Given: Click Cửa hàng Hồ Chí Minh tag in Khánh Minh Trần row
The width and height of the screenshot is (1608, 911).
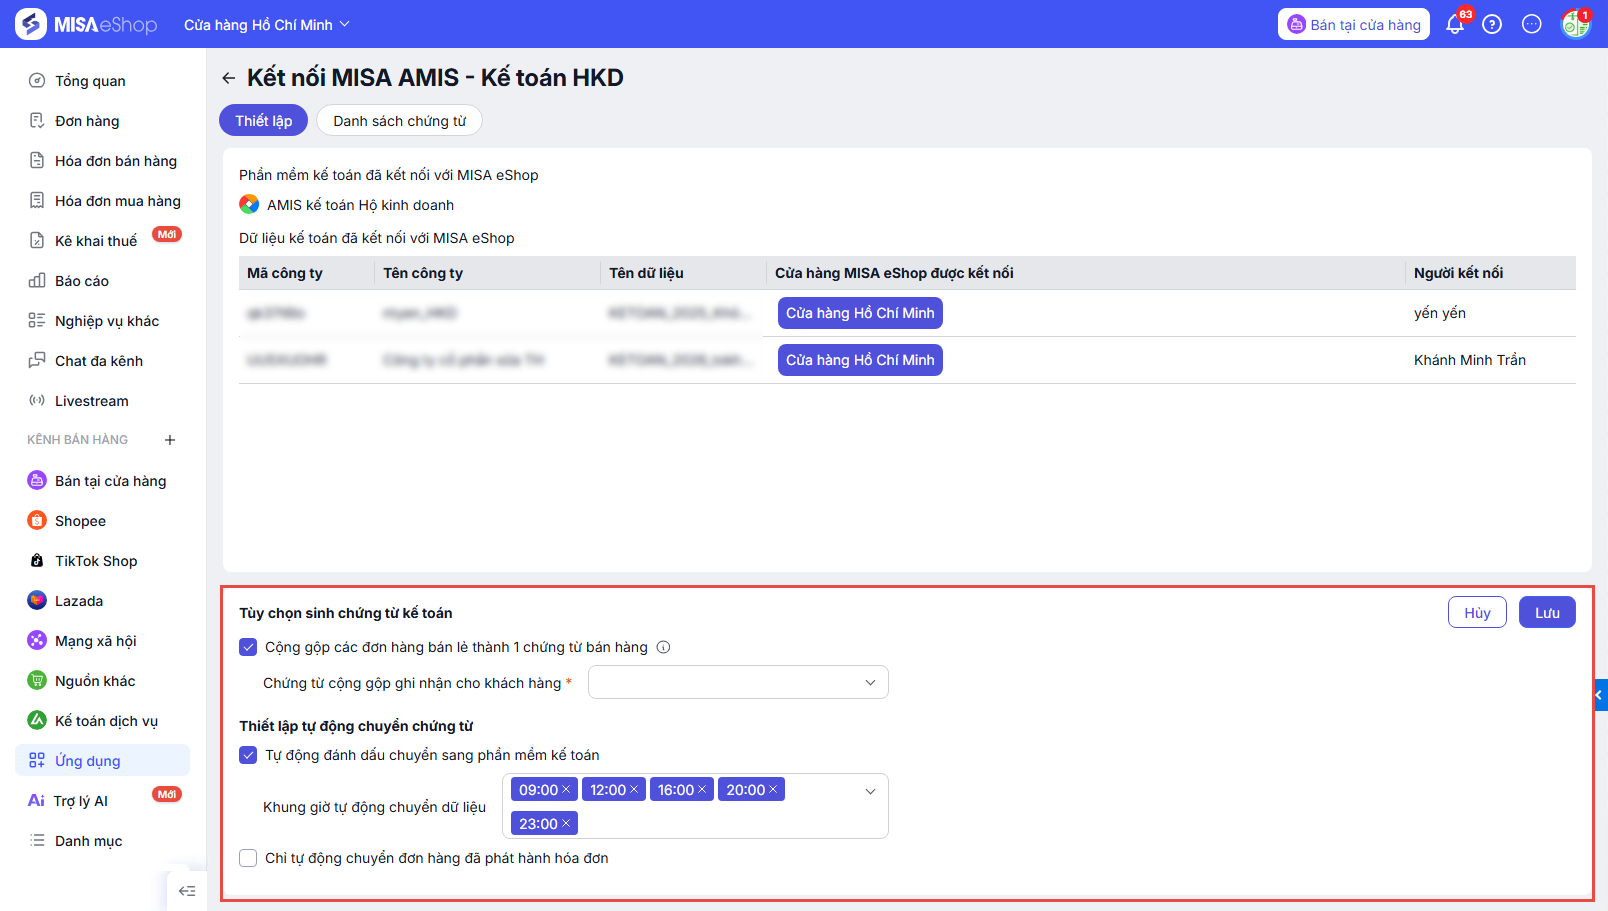Looking at the screenshot, I should (860, 360).
